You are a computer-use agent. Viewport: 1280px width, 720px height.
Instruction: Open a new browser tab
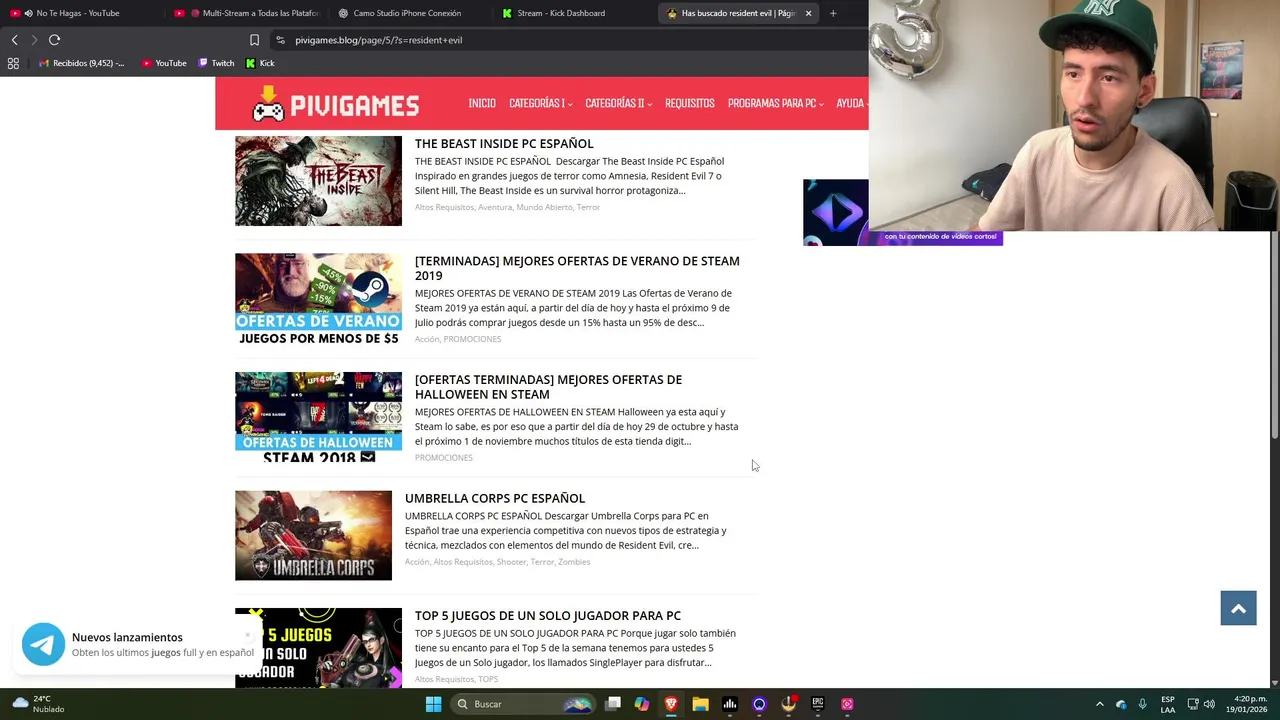point(833,13)
